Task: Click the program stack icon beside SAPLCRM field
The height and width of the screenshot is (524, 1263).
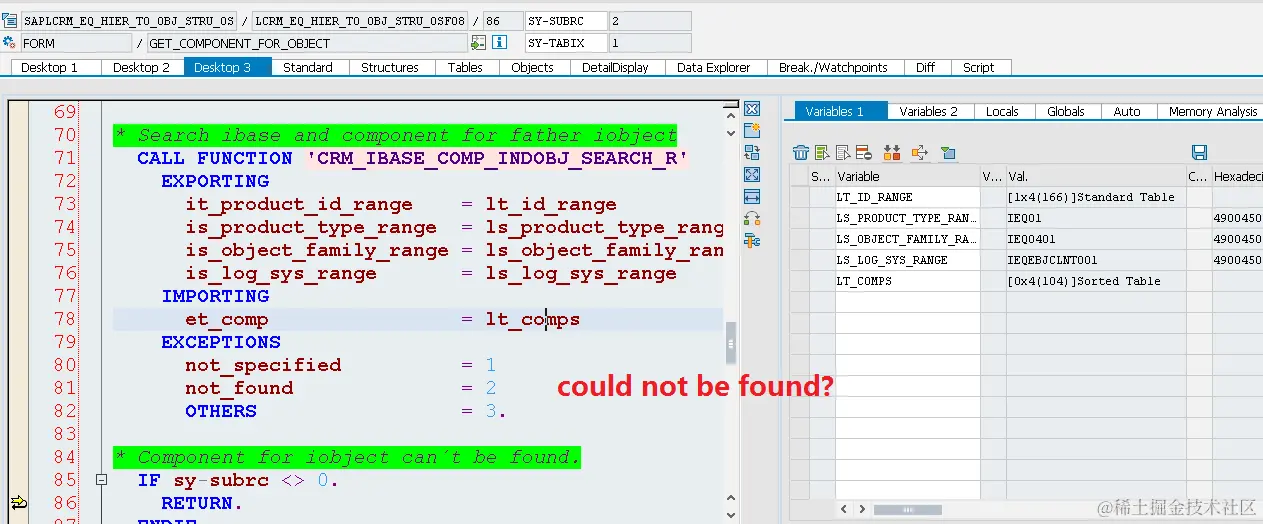Action: click(x=10, y=21)
